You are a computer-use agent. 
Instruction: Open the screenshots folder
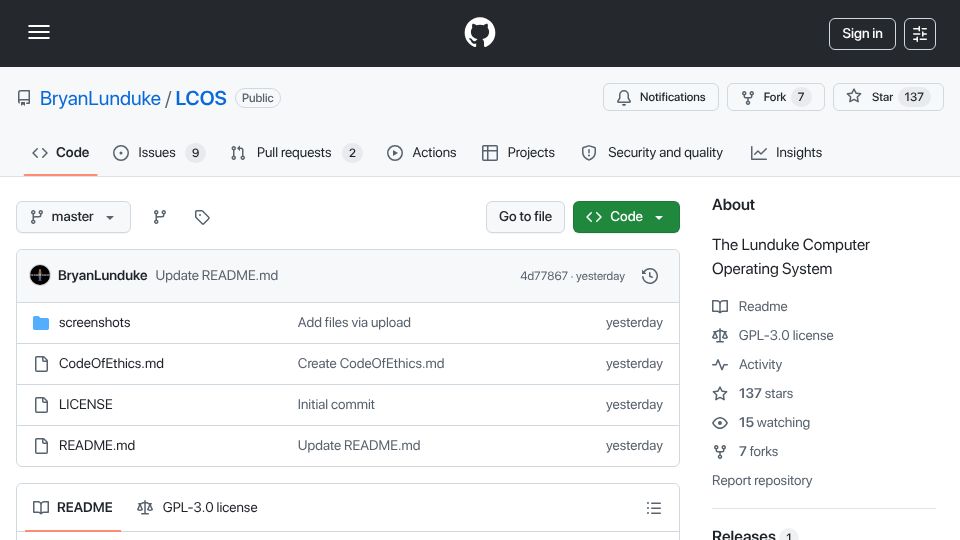point(94,323)
